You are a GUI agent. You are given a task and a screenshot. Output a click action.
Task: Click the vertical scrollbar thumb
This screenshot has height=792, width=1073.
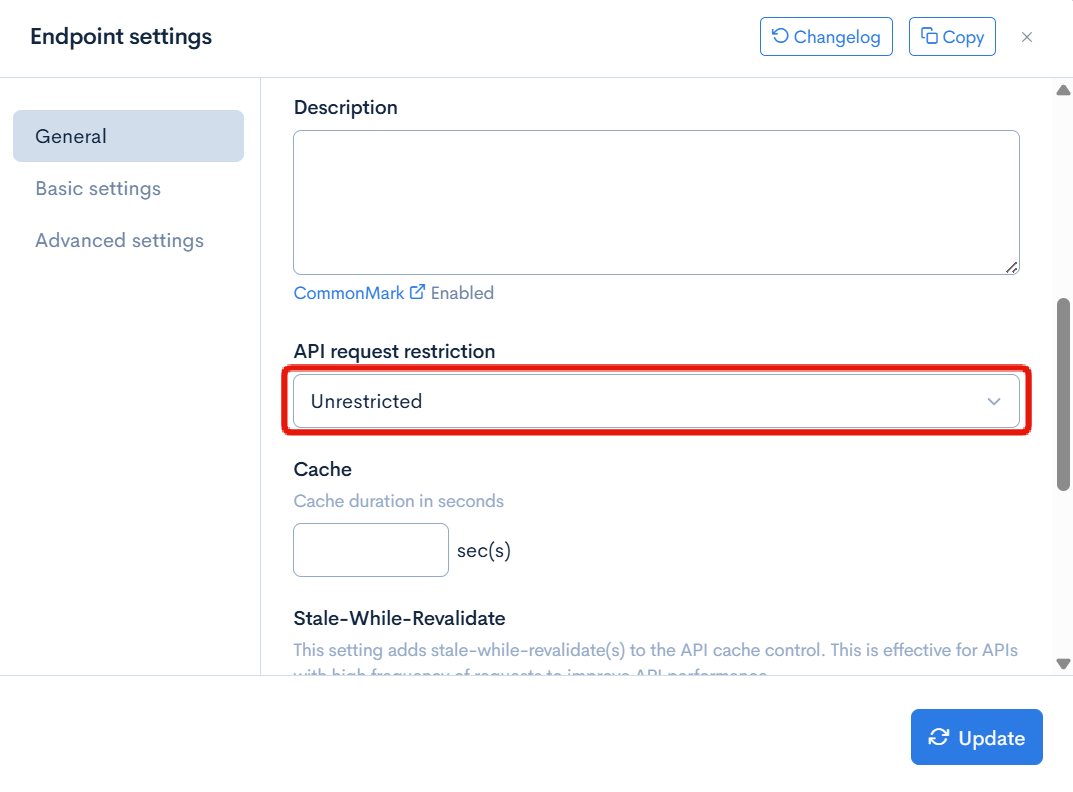point(1063,394)
